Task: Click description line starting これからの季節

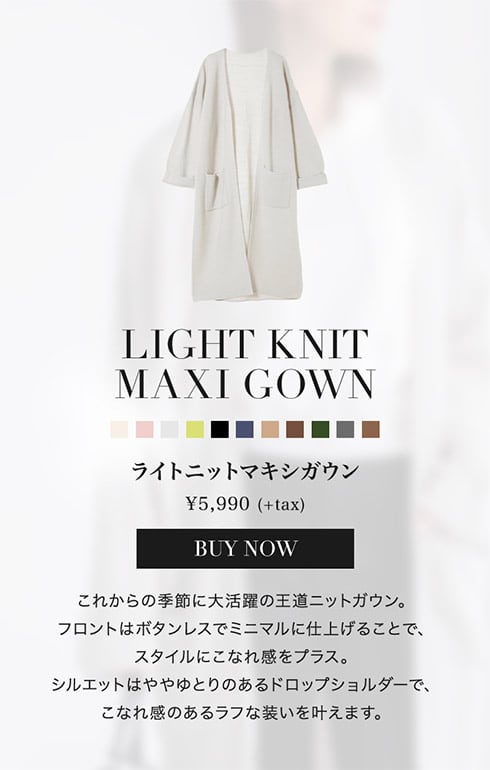Action: [x=243, y=601]
